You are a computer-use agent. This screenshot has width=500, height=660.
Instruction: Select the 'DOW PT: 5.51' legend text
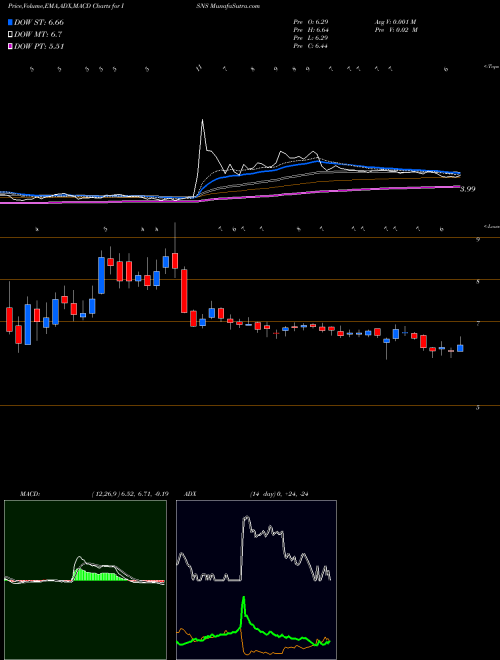[39, 46]
